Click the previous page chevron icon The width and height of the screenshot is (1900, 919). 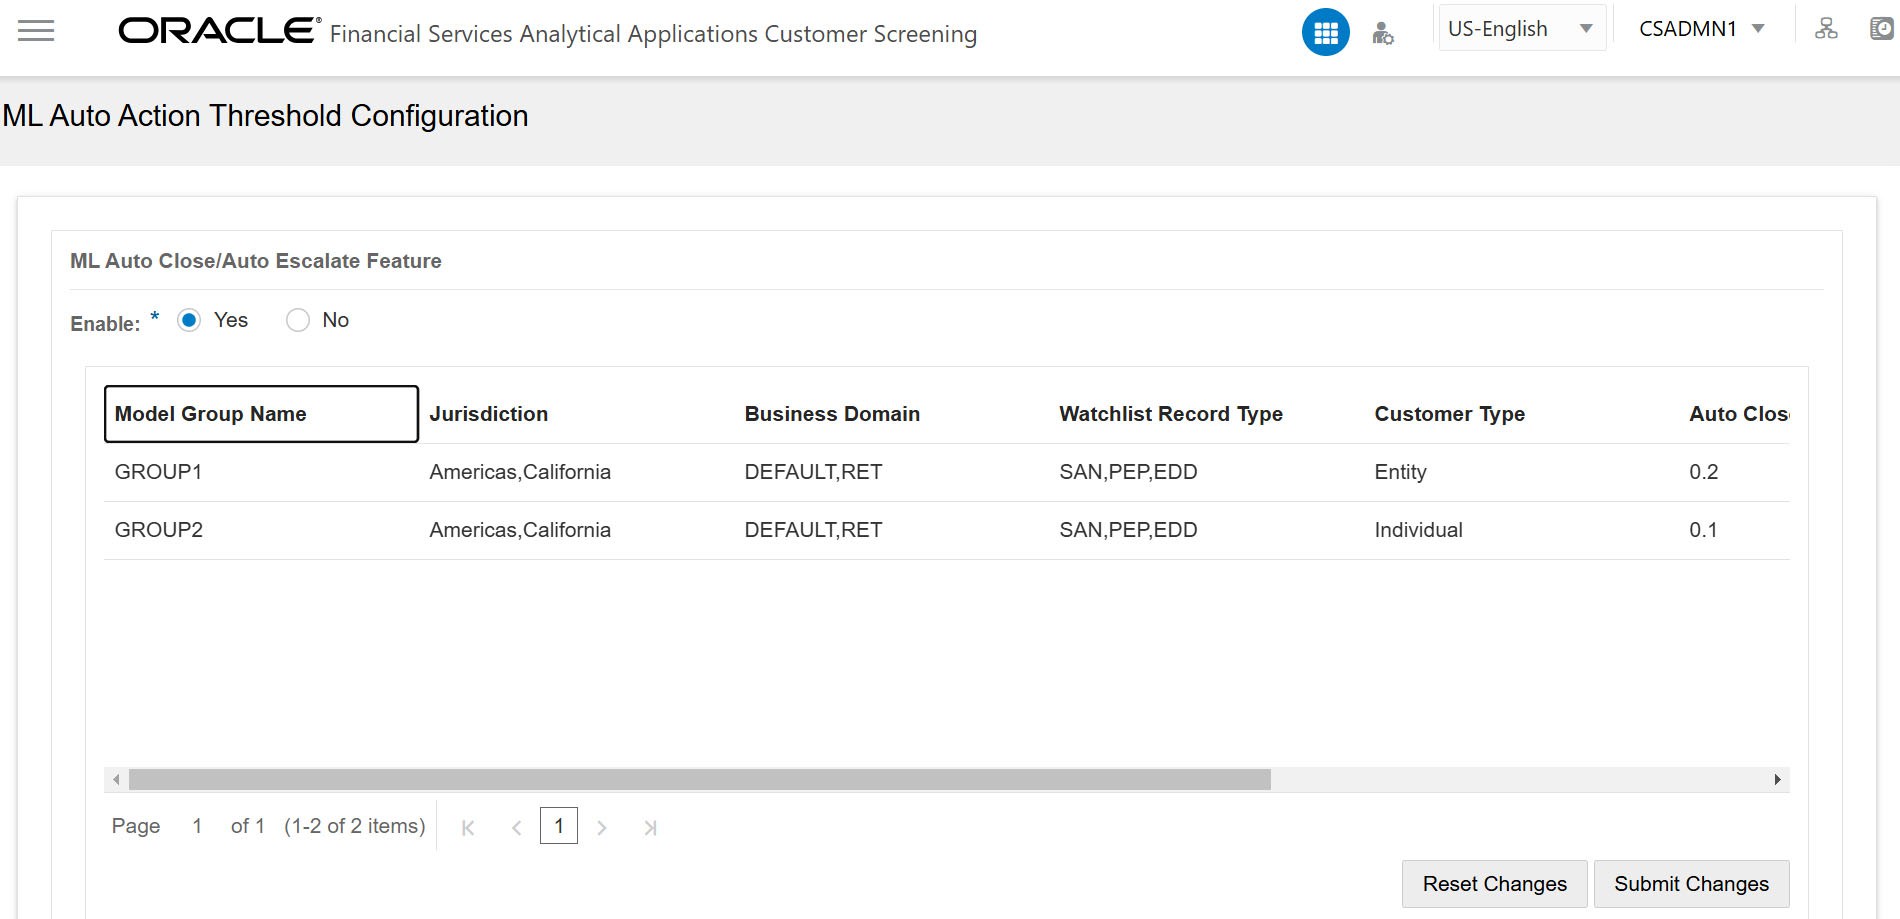click(x=515, y=827)
